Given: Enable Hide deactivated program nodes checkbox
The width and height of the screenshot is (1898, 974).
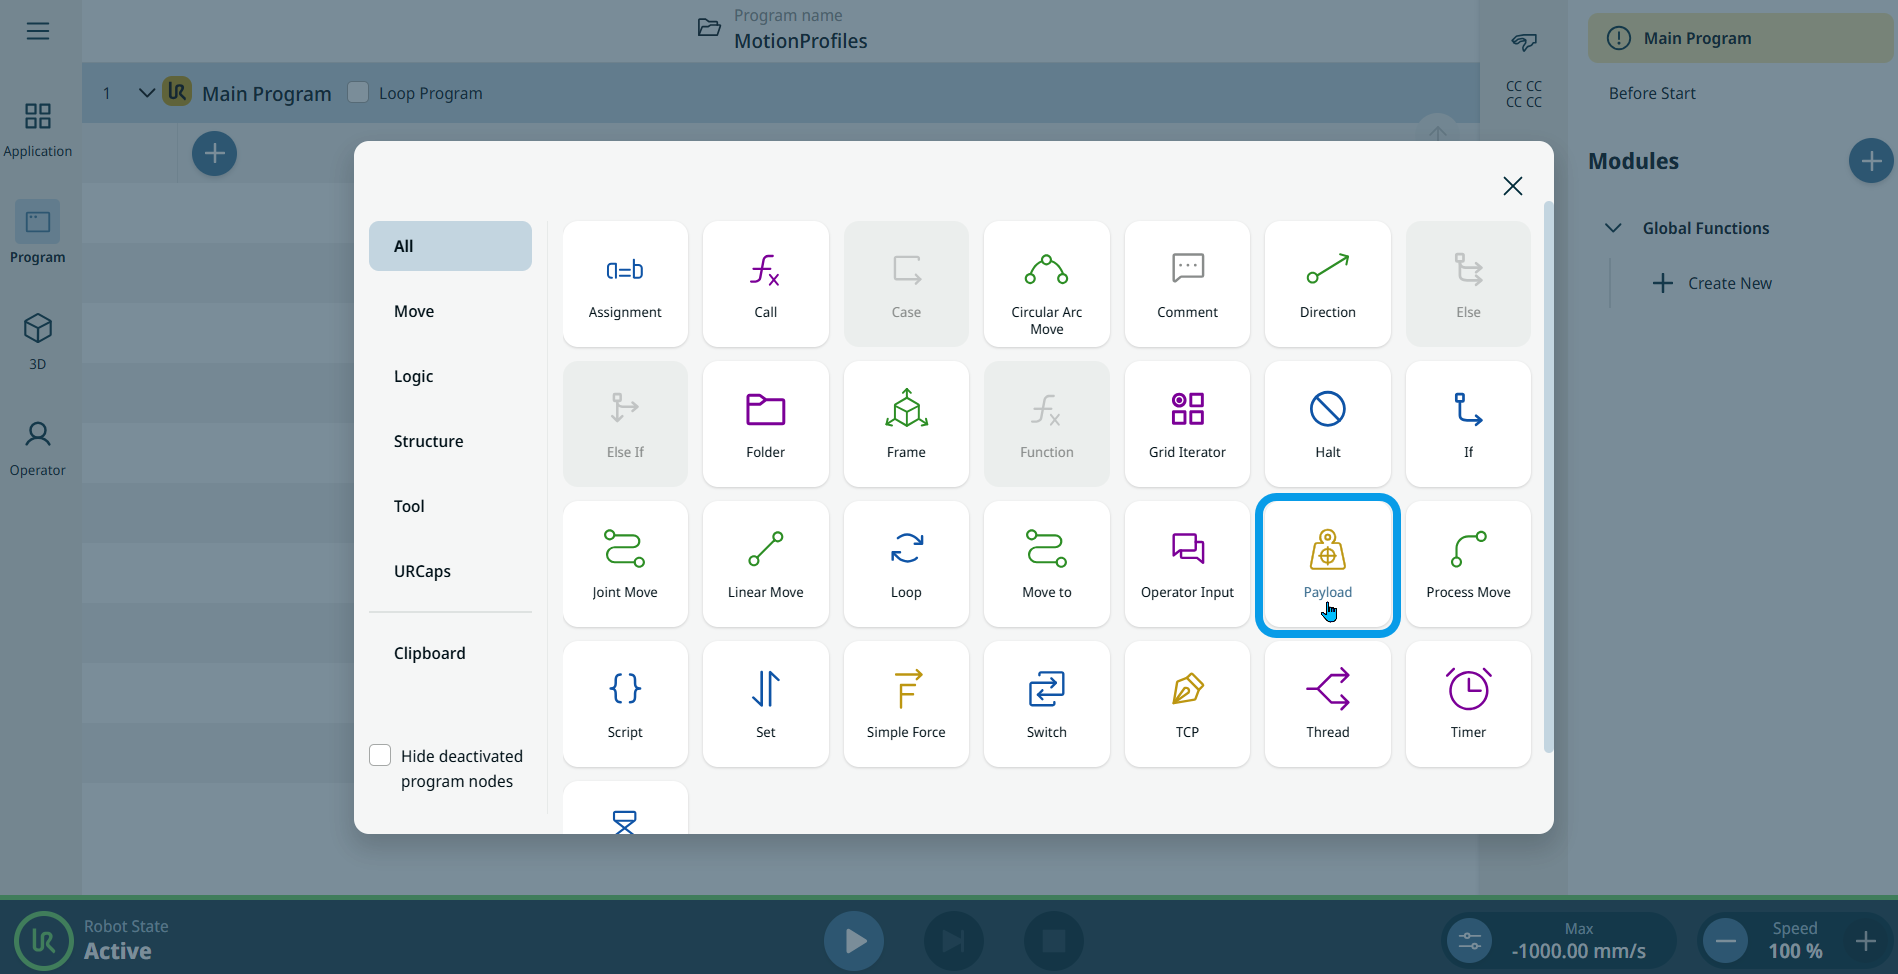Looking at the screenshot, I should (x=380, y=755).
